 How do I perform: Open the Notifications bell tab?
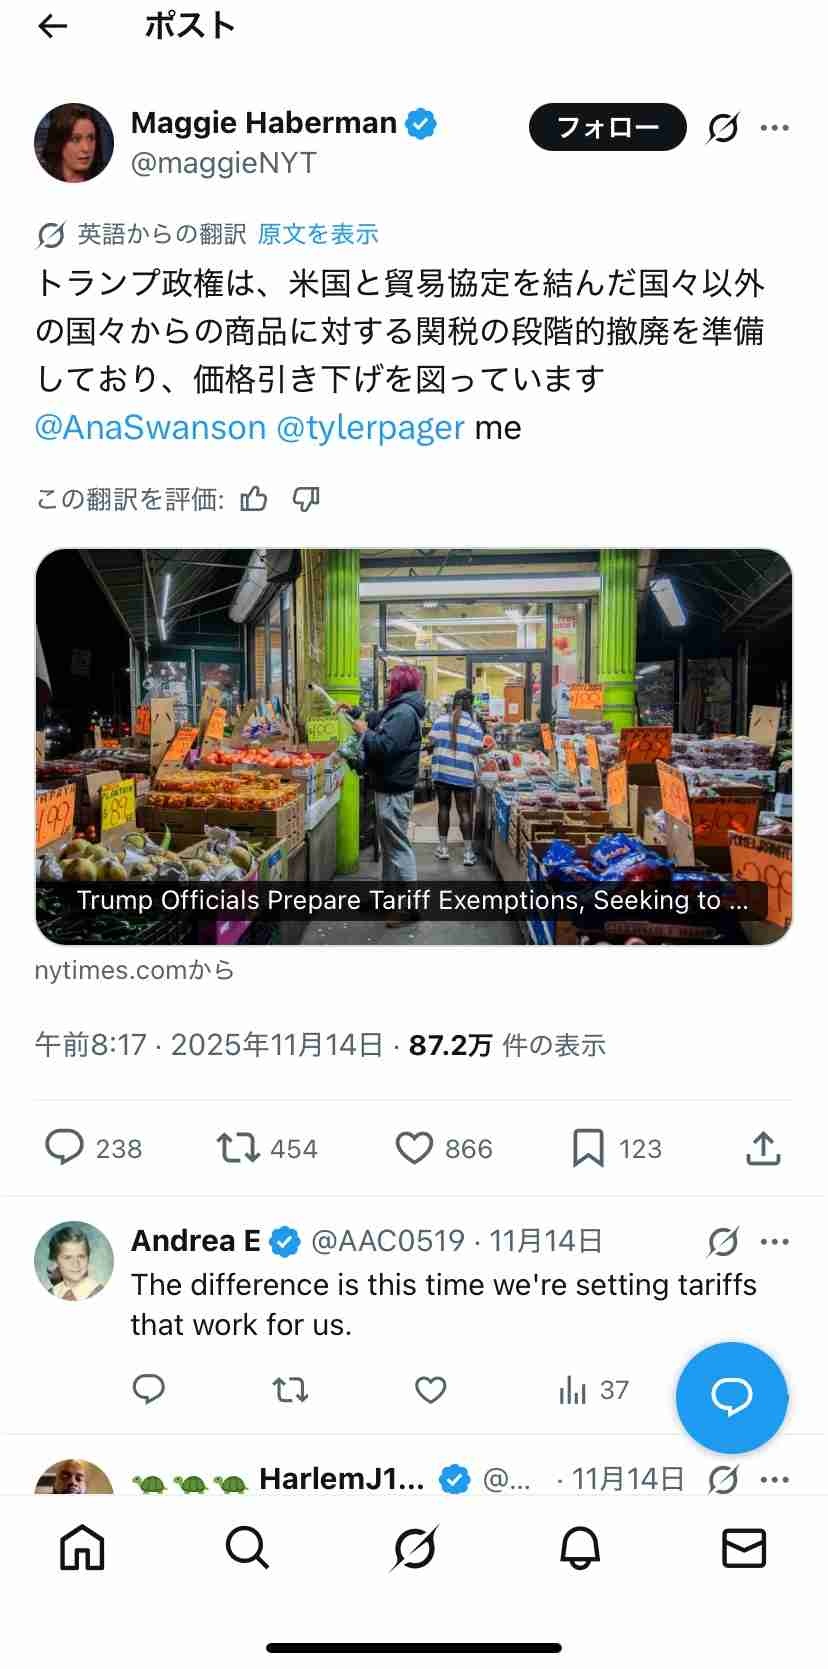click(x=579, y=1548)
